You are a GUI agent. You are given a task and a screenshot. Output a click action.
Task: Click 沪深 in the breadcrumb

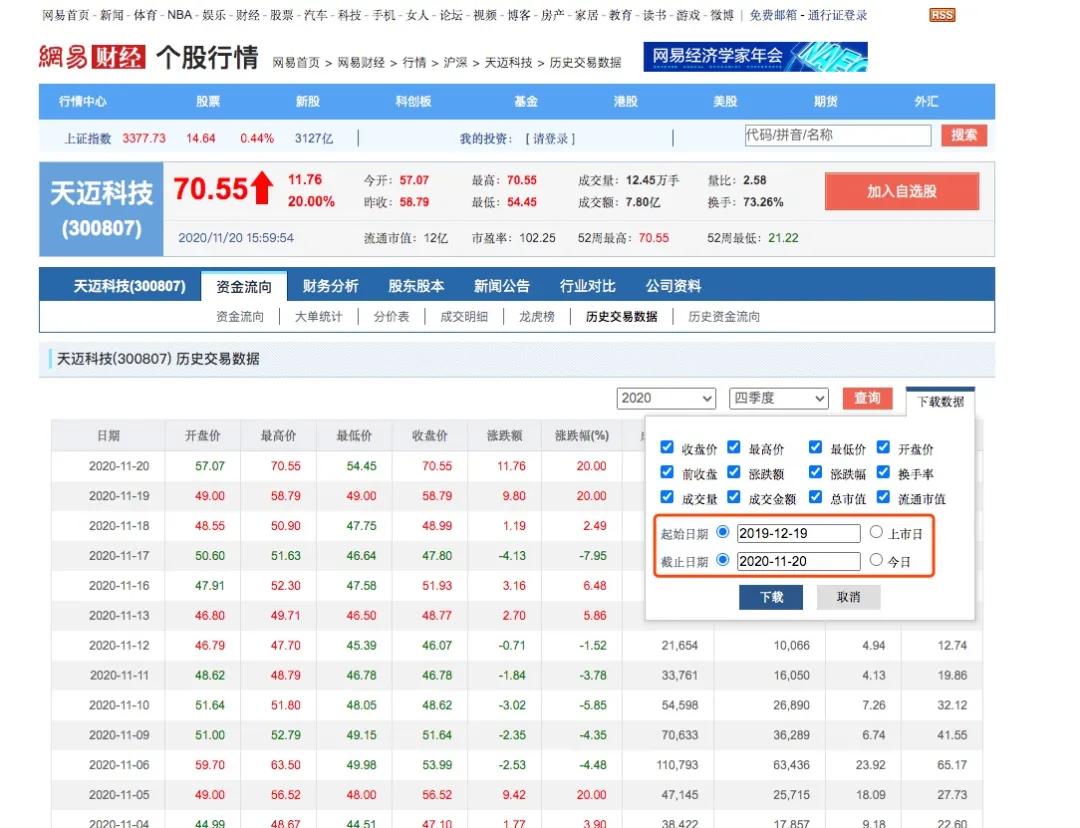point(455,63)
